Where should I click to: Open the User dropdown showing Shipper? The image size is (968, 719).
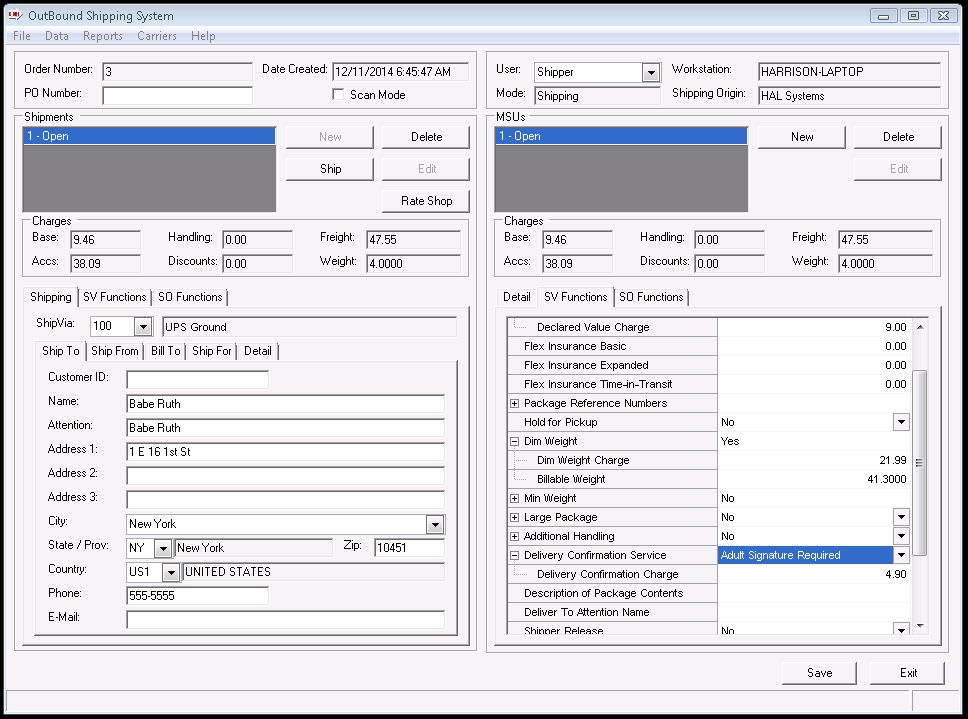point(651,73)
